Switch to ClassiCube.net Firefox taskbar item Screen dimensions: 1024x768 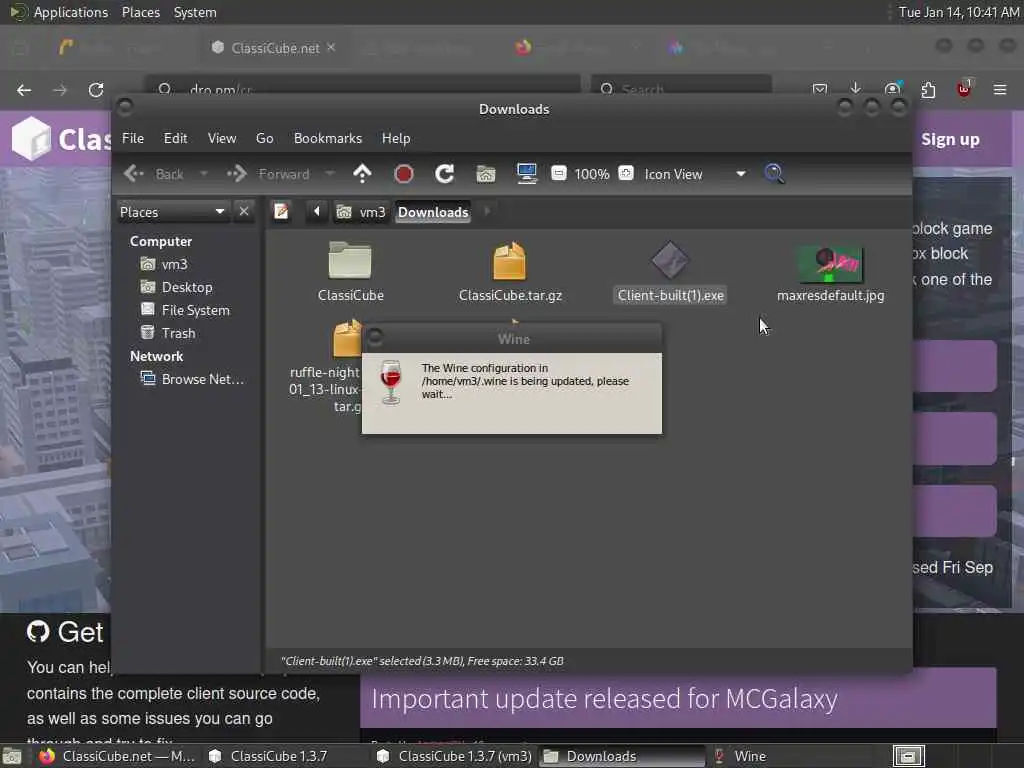point(120,756)
